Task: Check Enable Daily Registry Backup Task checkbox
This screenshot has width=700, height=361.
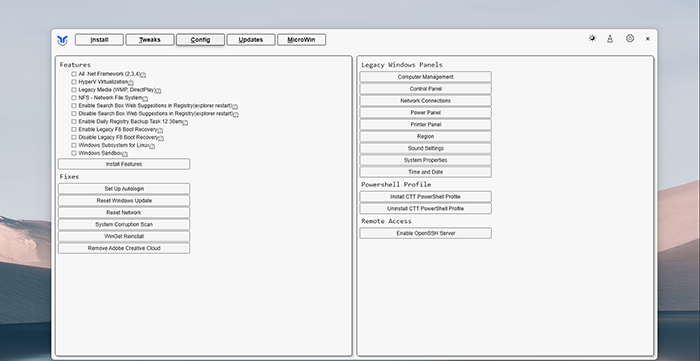Action: [74, 121]
